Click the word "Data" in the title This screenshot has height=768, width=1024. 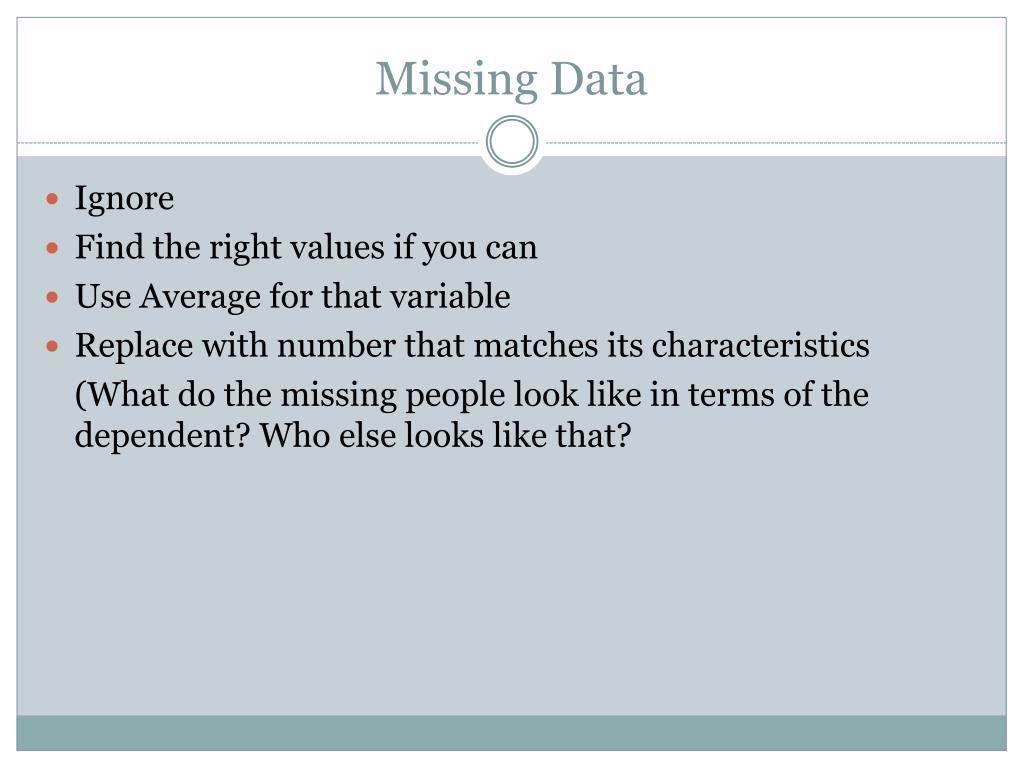[599, 79]
